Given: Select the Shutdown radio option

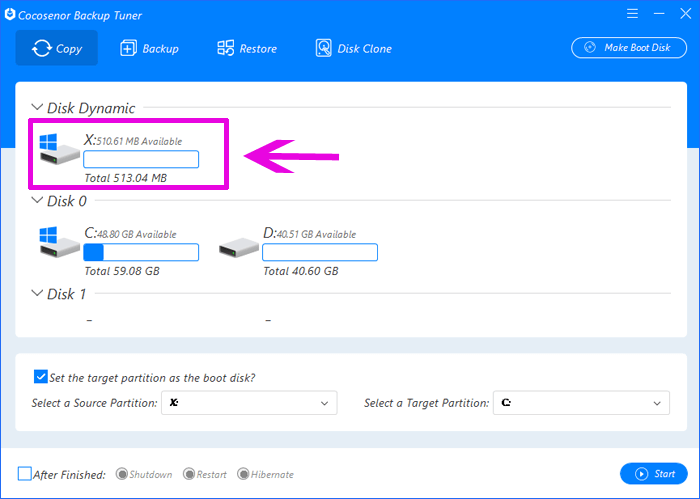Looking at the screenshot, I should 121,474.
